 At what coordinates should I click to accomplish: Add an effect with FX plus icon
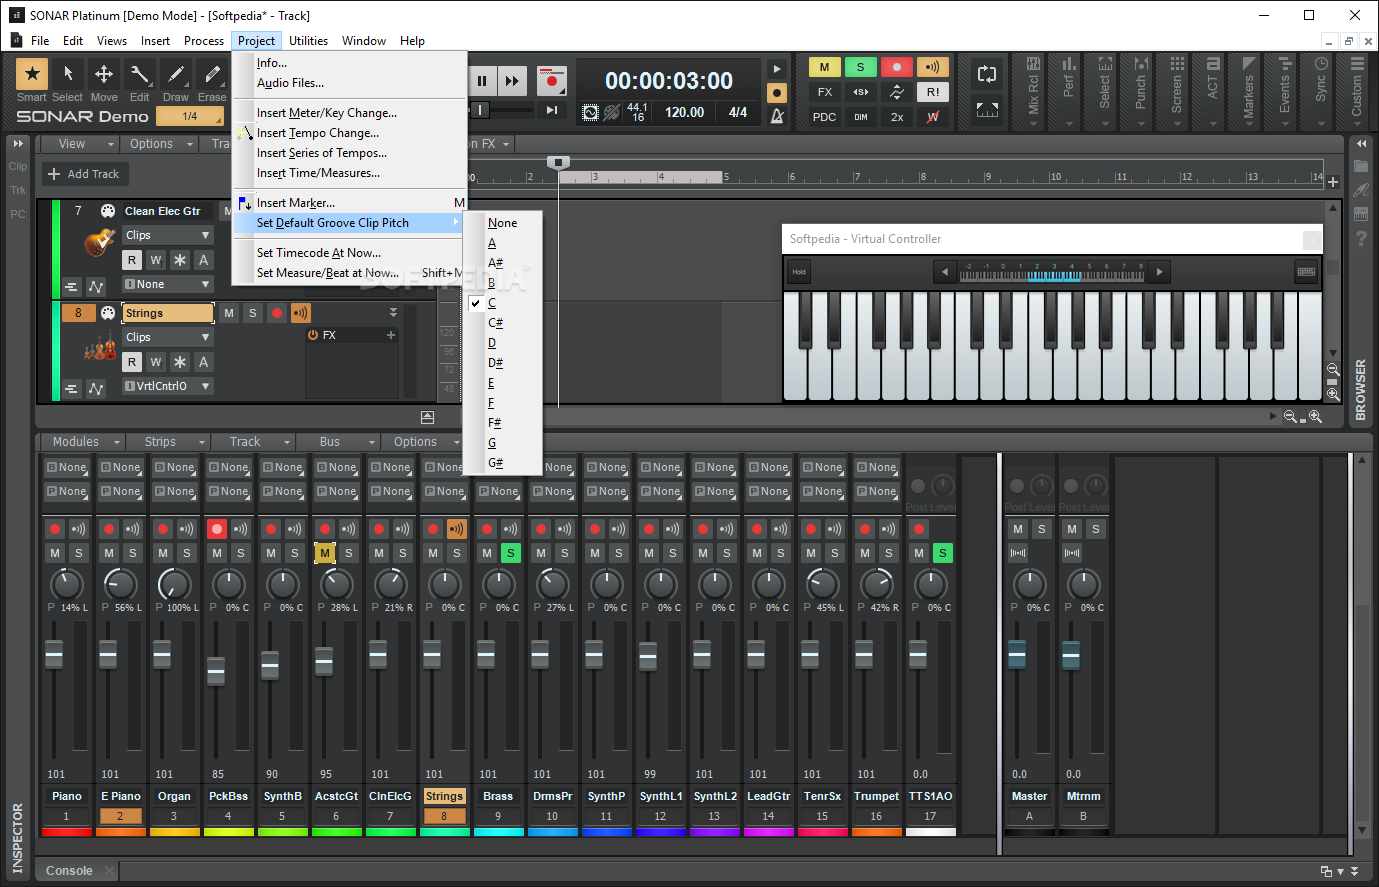point(391,335)
